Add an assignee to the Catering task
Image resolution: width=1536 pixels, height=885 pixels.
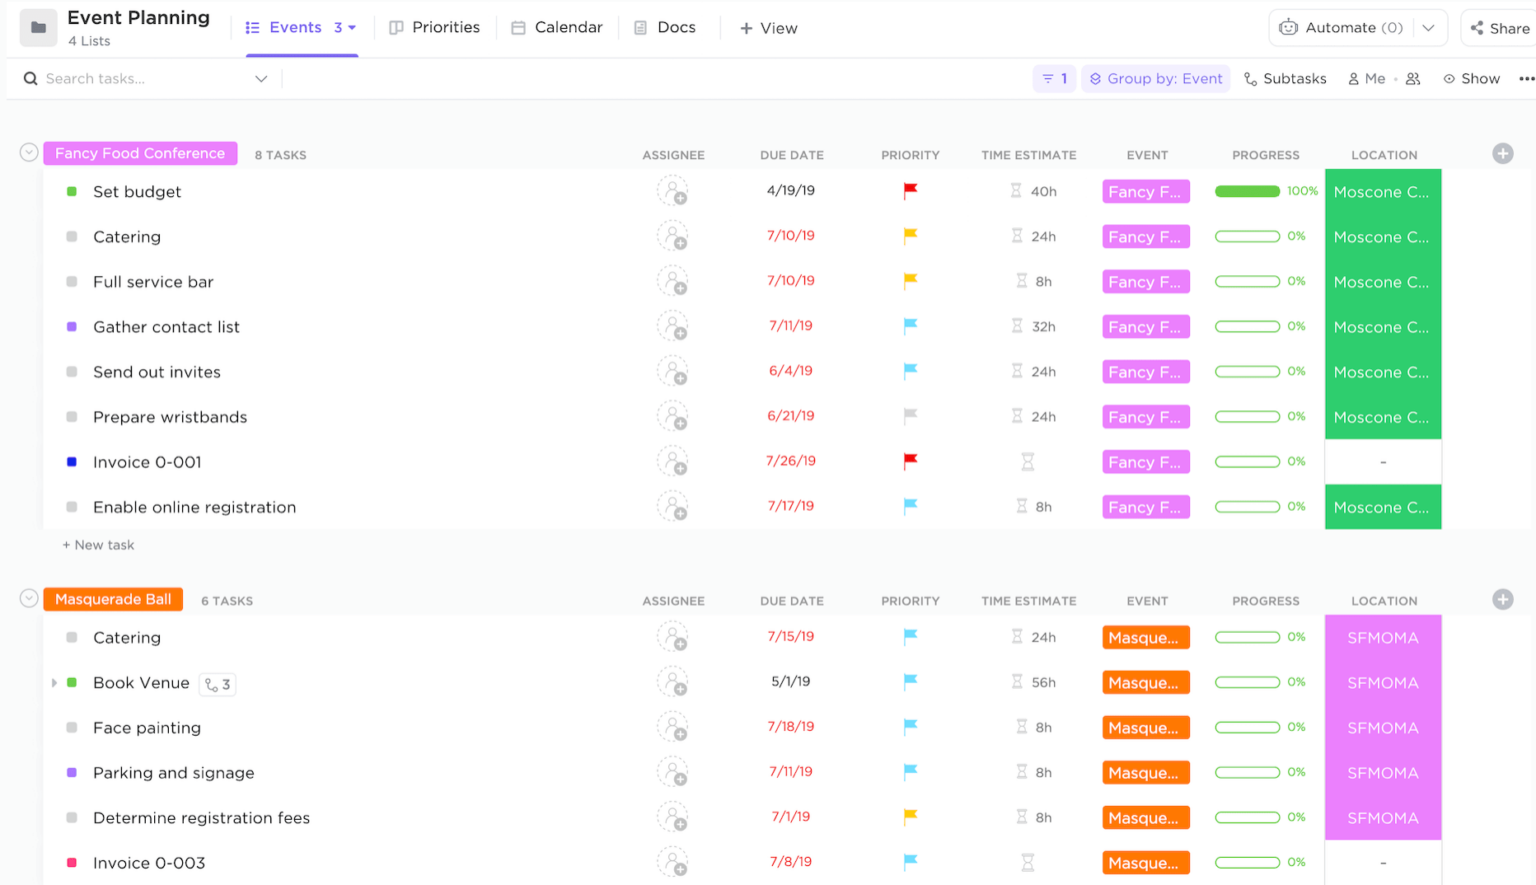click(x=674, y=236)
